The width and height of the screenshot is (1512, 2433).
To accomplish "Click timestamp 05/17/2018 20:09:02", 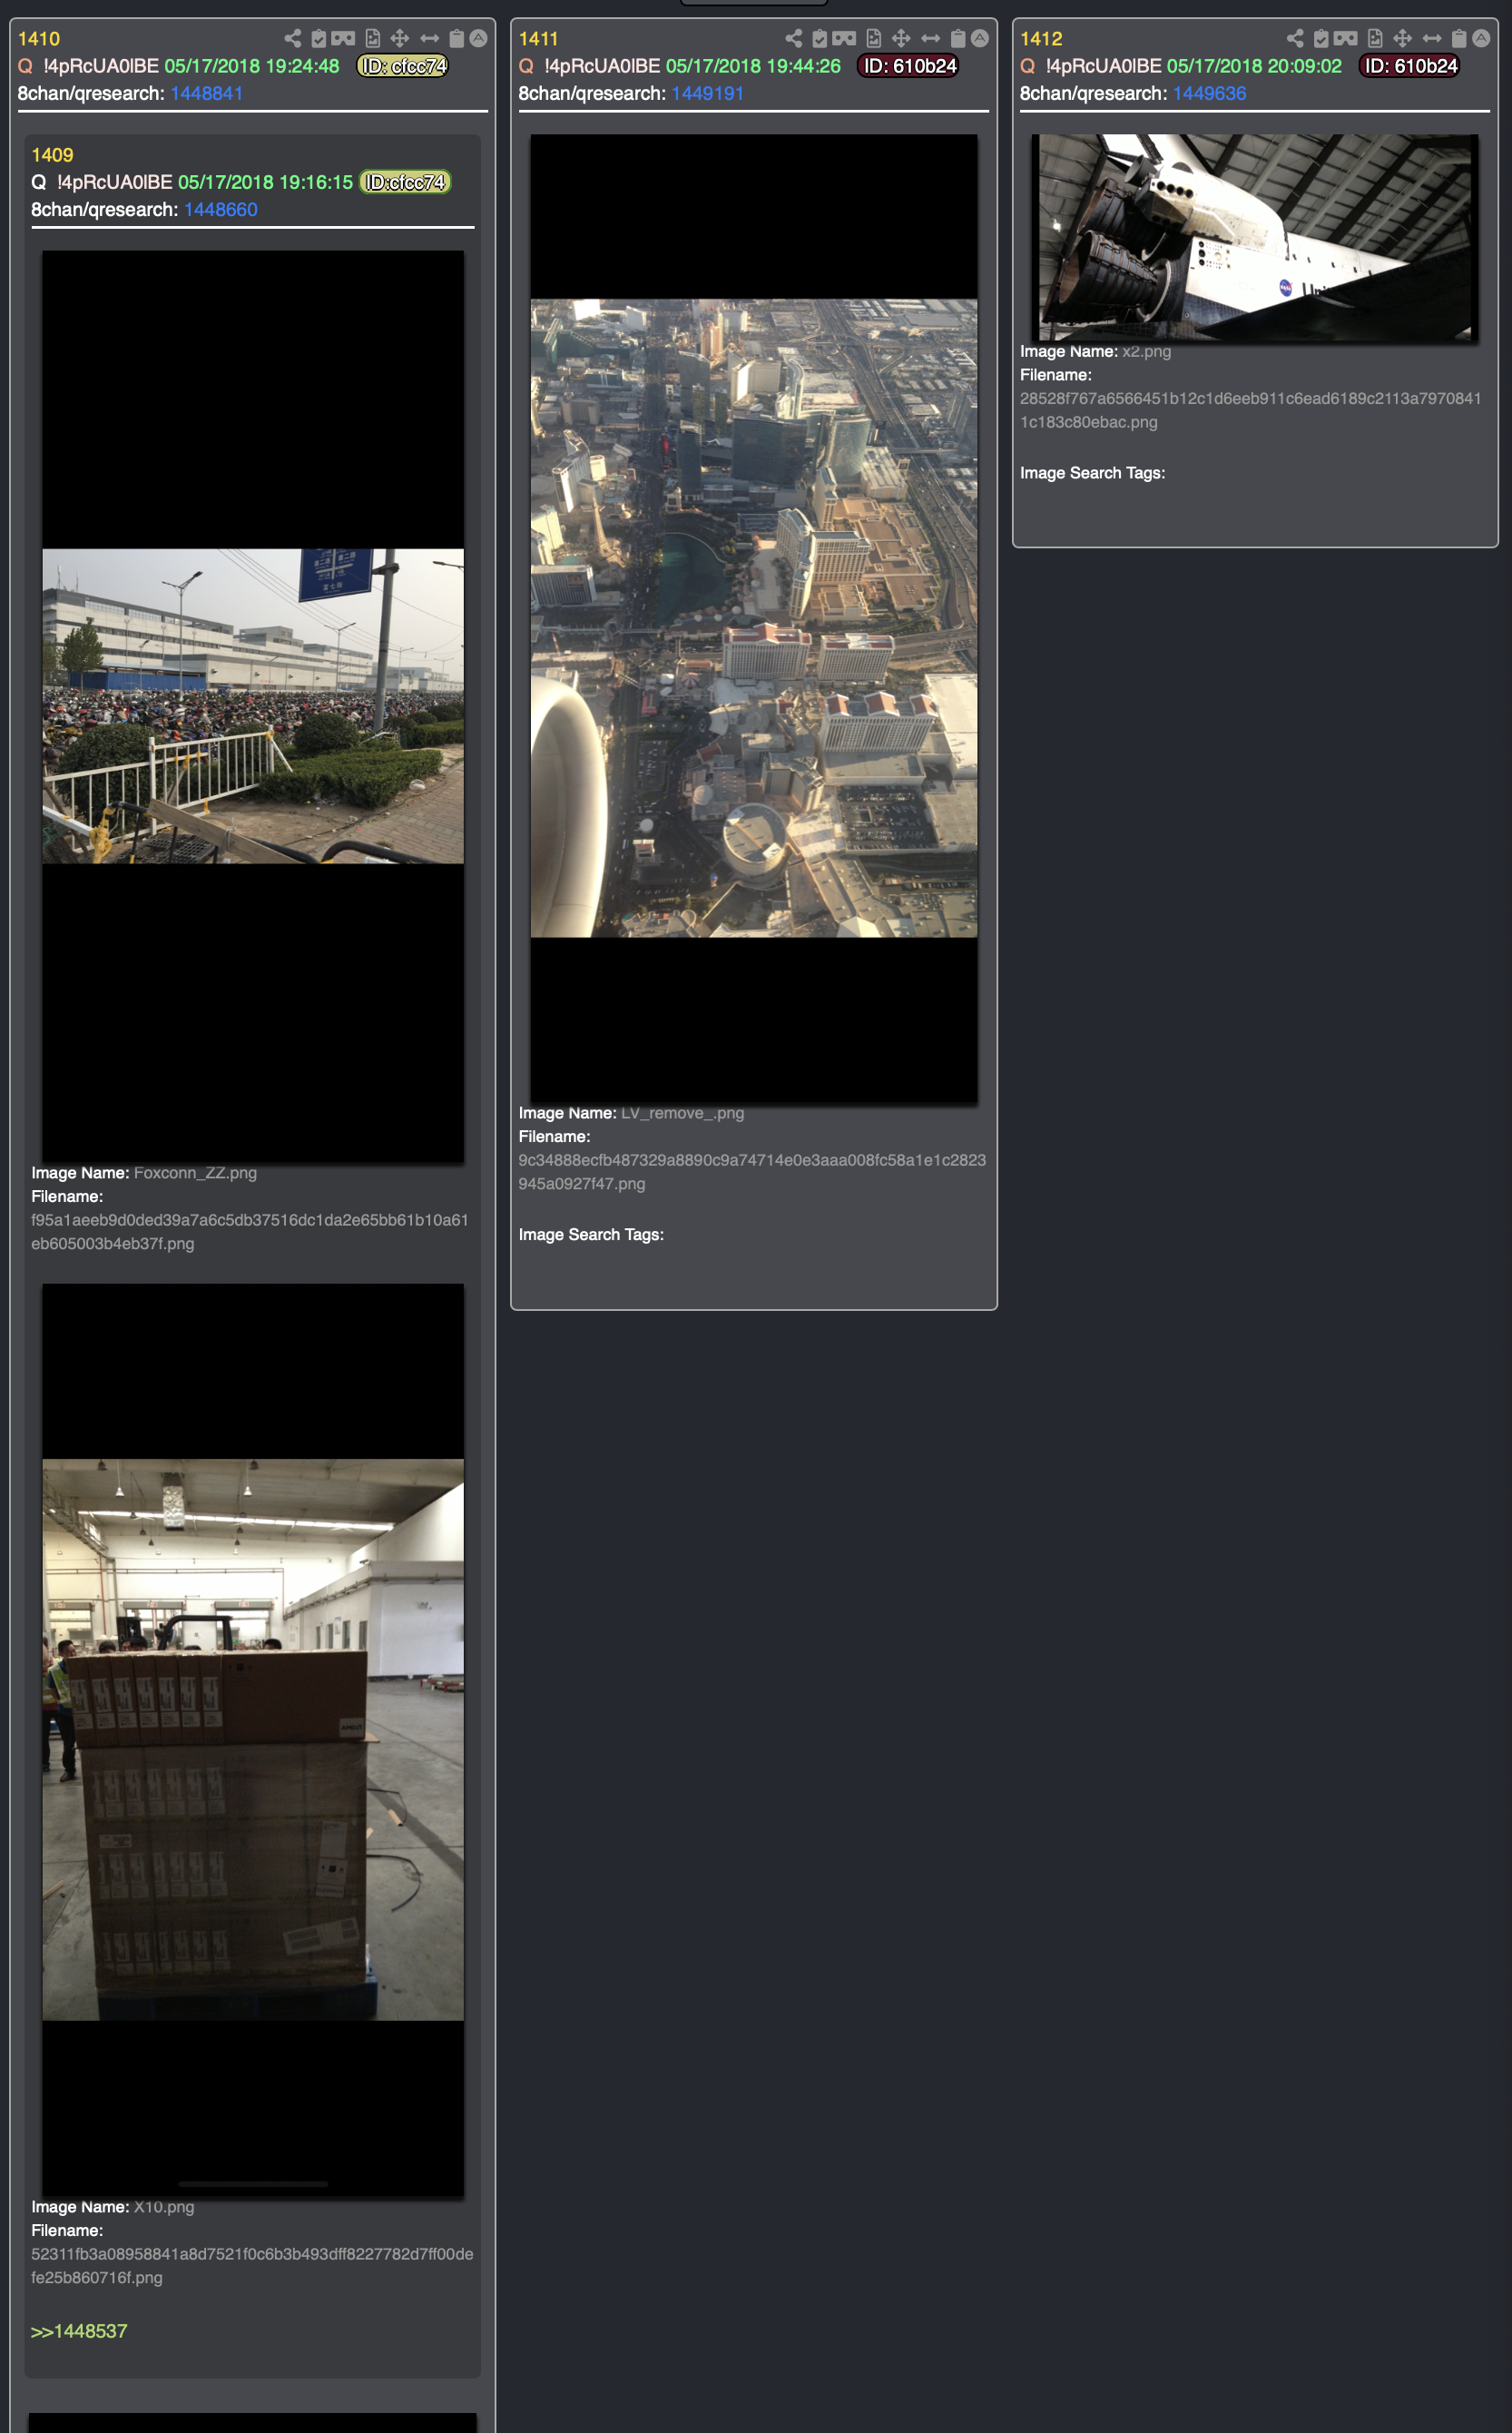I will 1254,66.
